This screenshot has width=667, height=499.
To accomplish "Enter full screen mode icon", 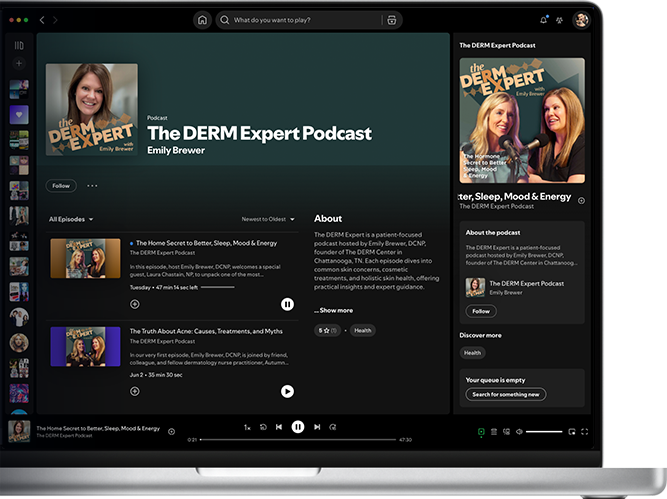I will pyautogui.click(x=584, y=432).
